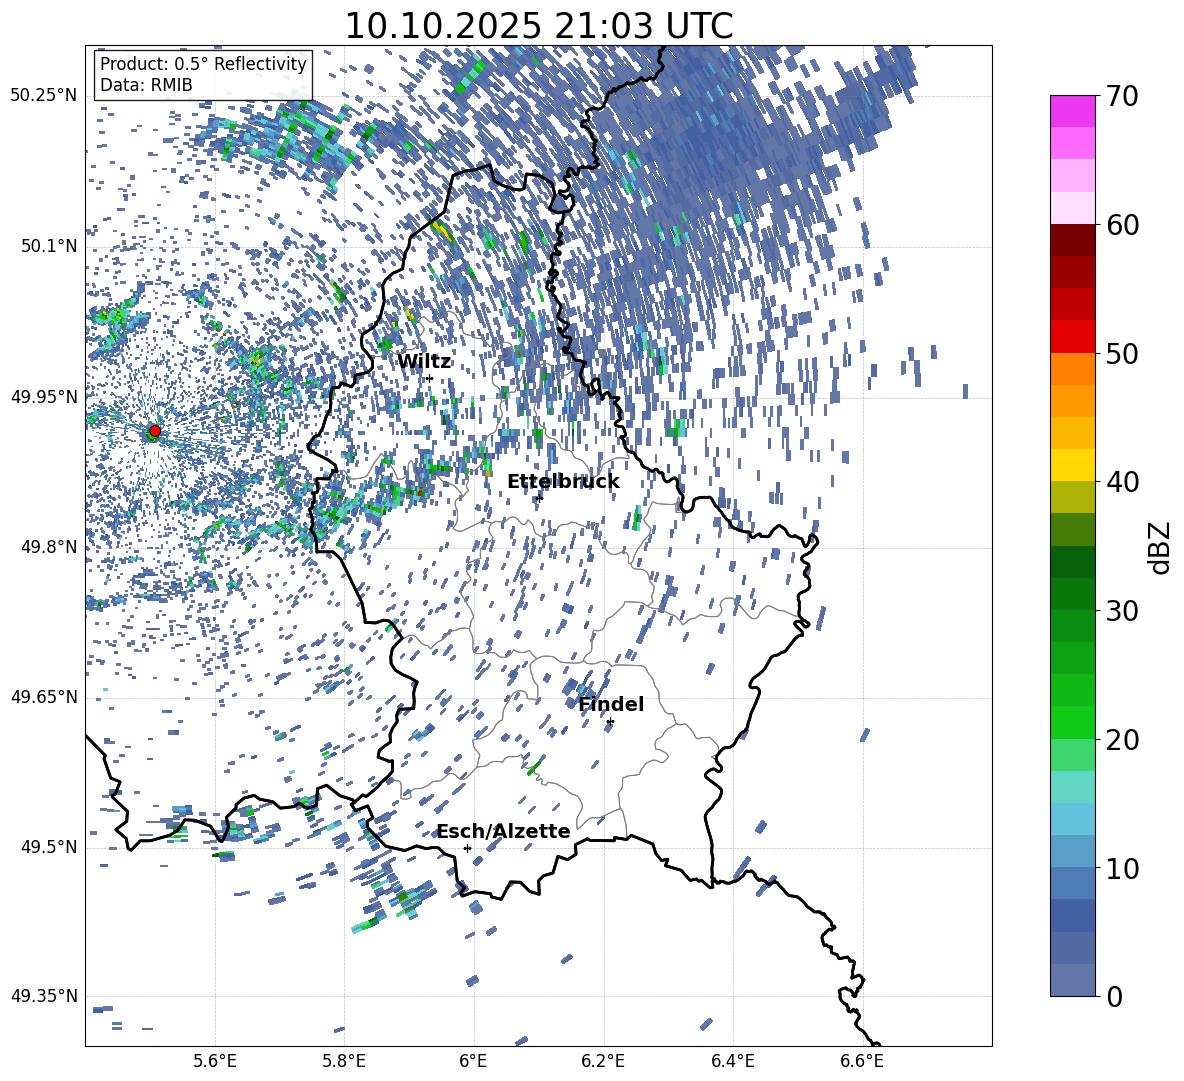Click the 49.35°N latitude label
This screenshot has height=1081, width=1184.
click(x=45, y=996)
